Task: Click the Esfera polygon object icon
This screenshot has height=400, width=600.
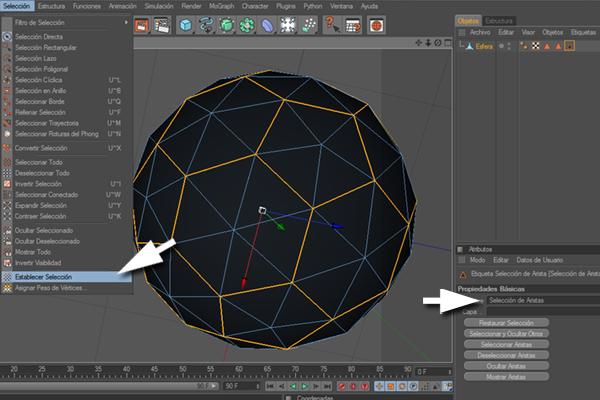Action: coord(470,46)
